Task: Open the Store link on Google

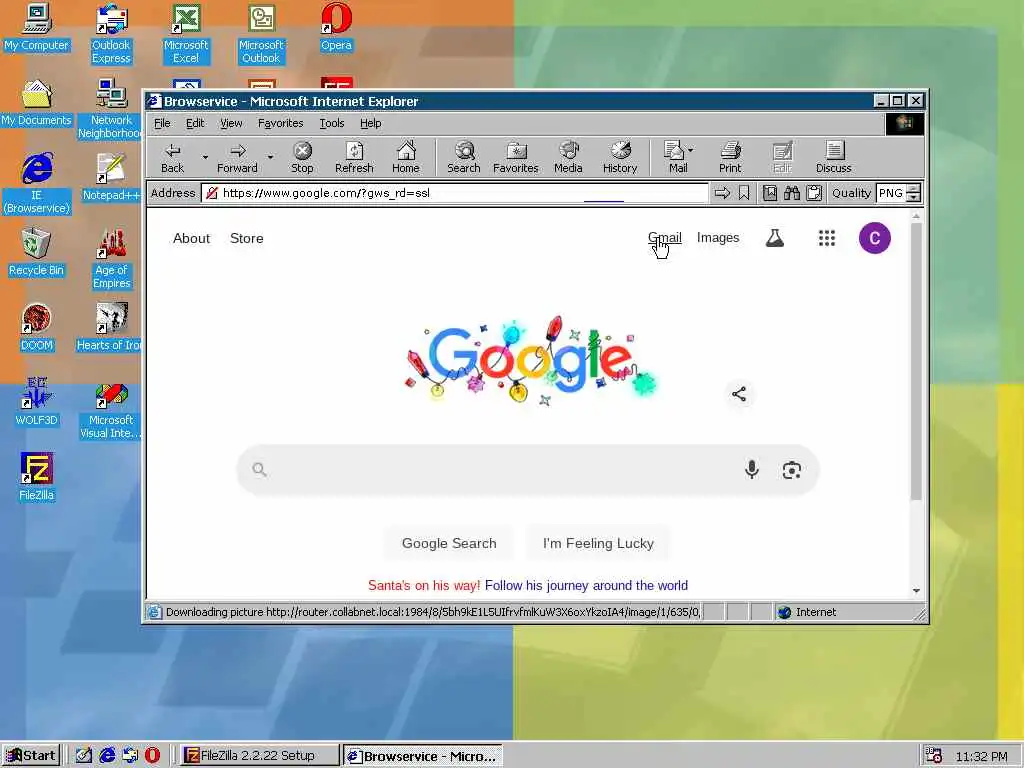Action: click(247, 238)
